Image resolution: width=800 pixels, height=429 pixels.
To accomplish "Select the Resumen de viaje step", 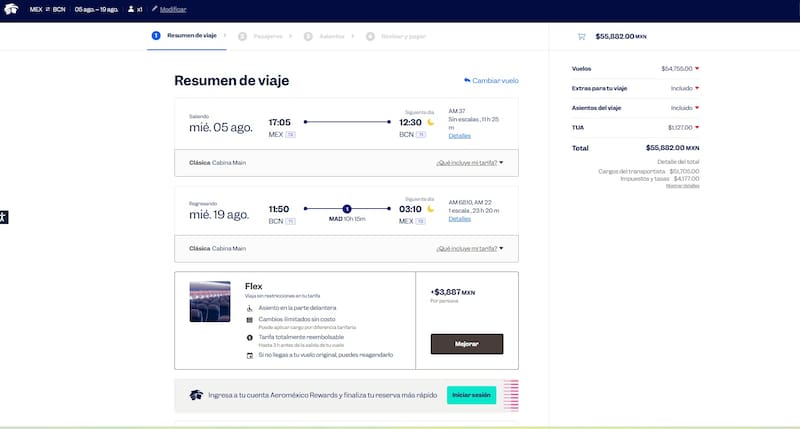I will pos(186,36).
